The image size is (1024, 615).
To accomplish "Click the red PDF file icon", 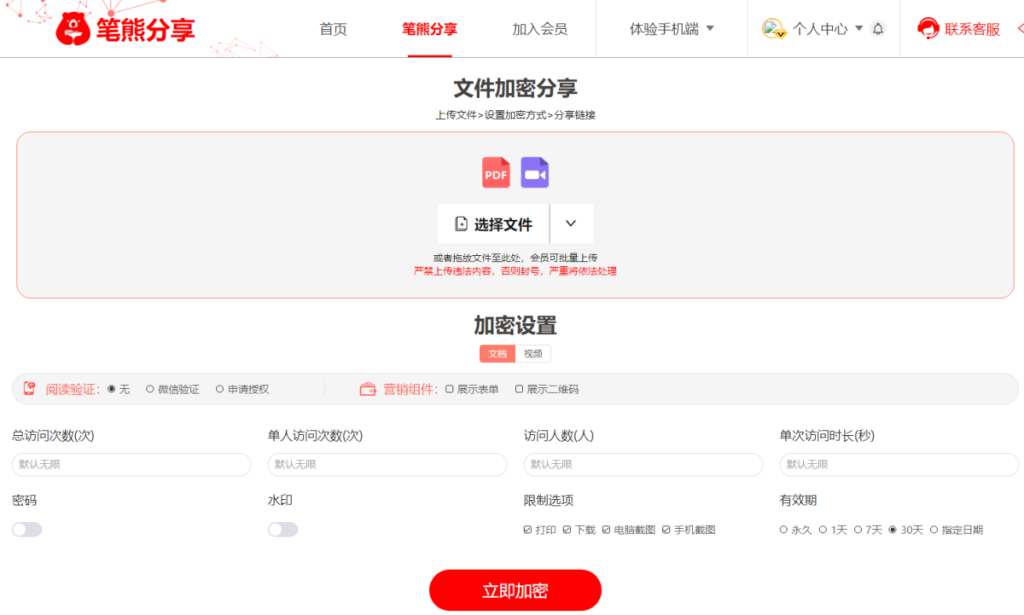I will point(496,173).
